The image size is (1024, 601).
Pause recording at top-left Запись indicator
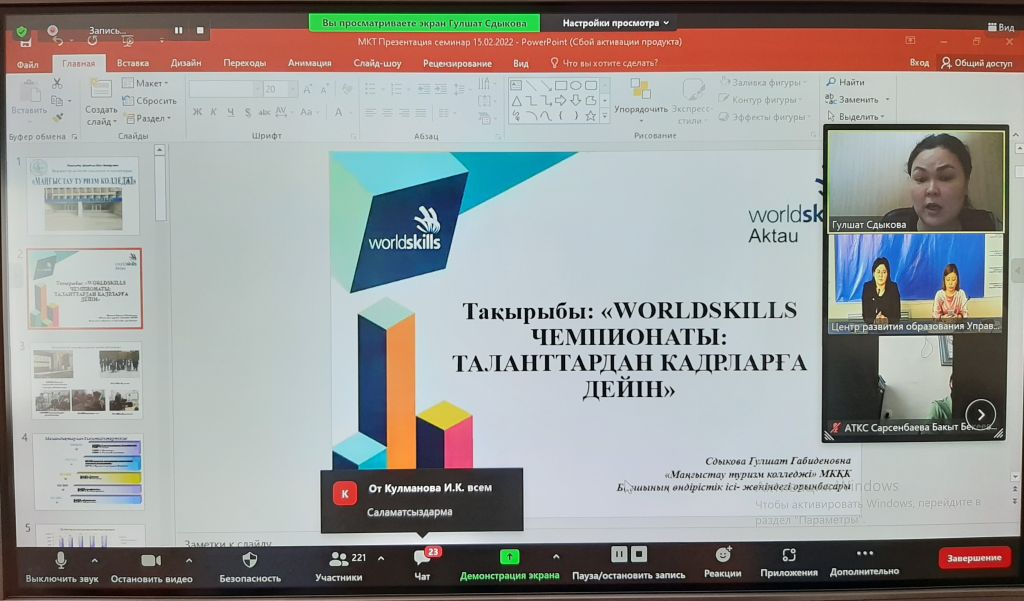click(x=178, y=30)
